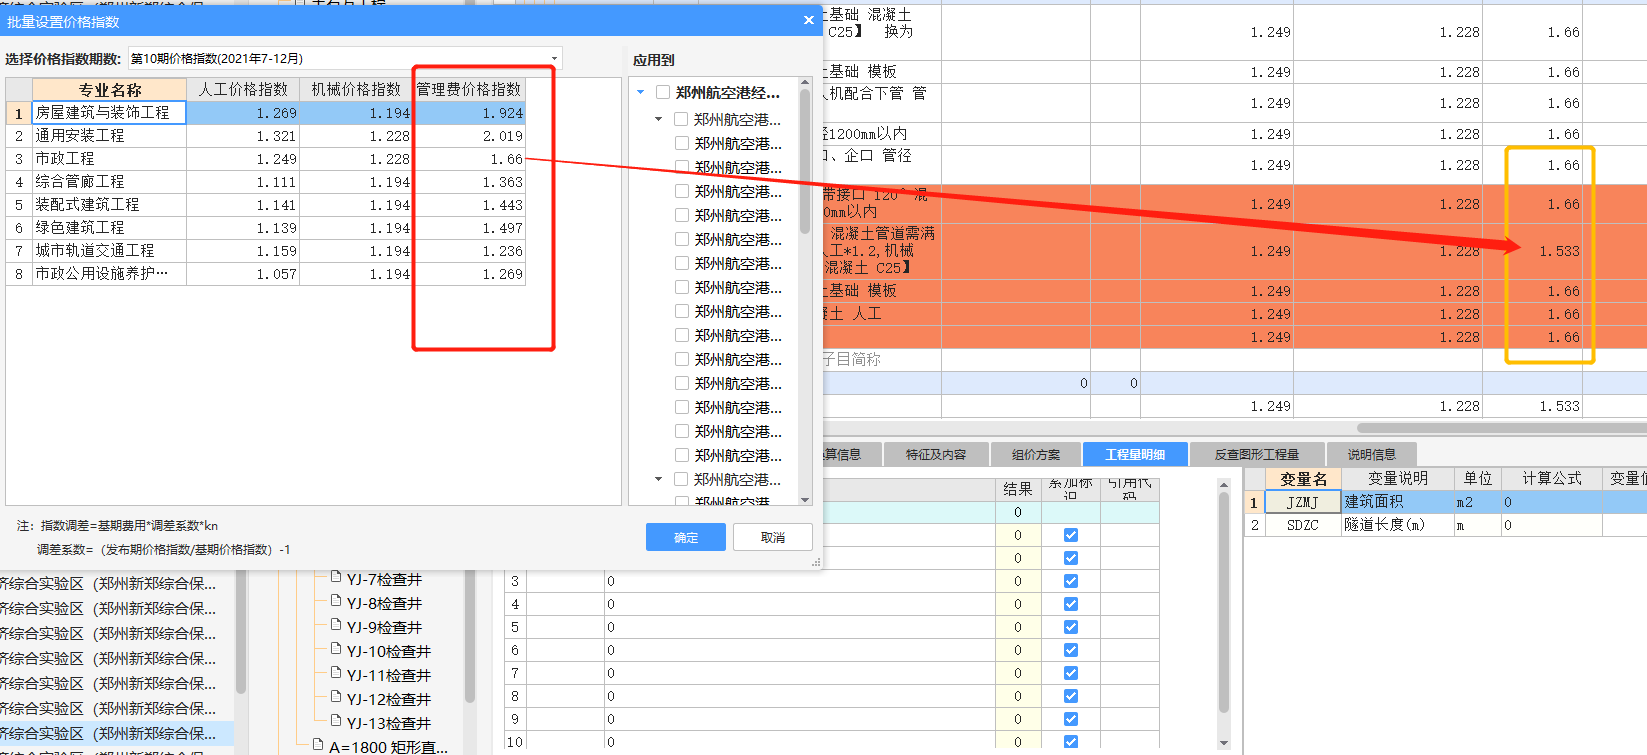Click document icon beside YJ-13检查井
1647x755 pixels.
point(336,721)
